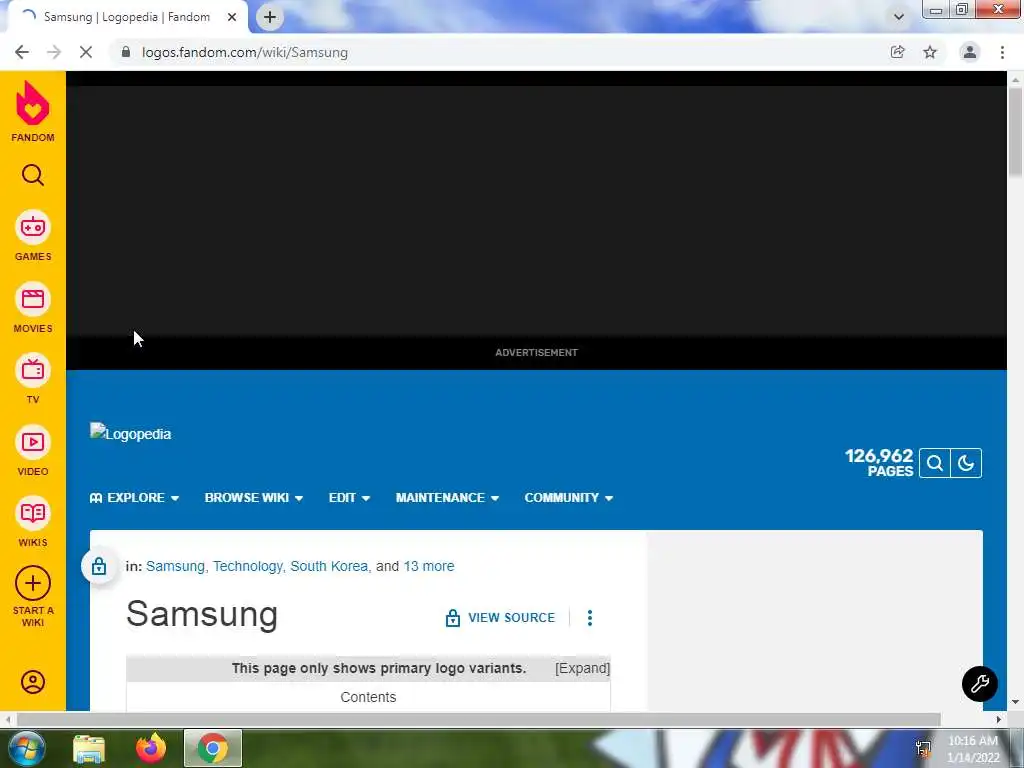Open the user profile icon in sidebar

tap(33, 682)
